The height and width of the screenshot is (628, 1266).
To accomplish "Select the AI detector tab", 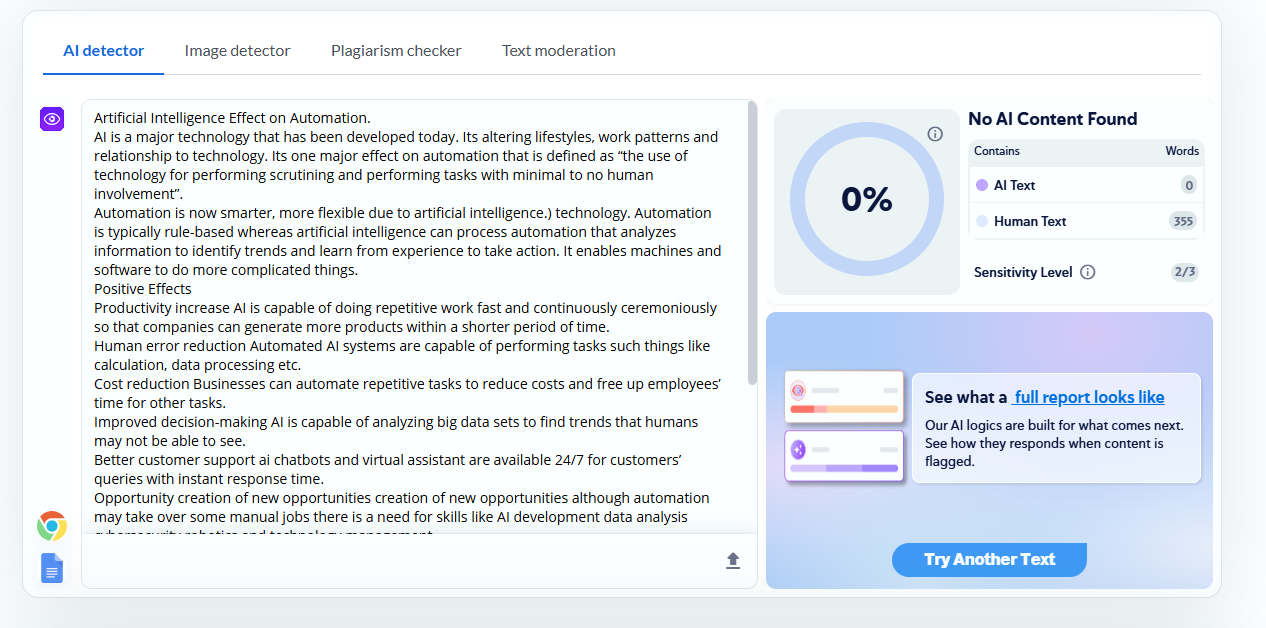I will (104, 51).
